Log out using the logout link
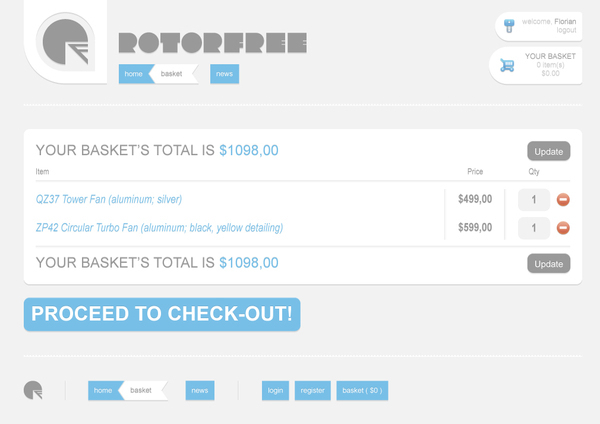Screen dimensions: 600x424 (x=566, y=30)
